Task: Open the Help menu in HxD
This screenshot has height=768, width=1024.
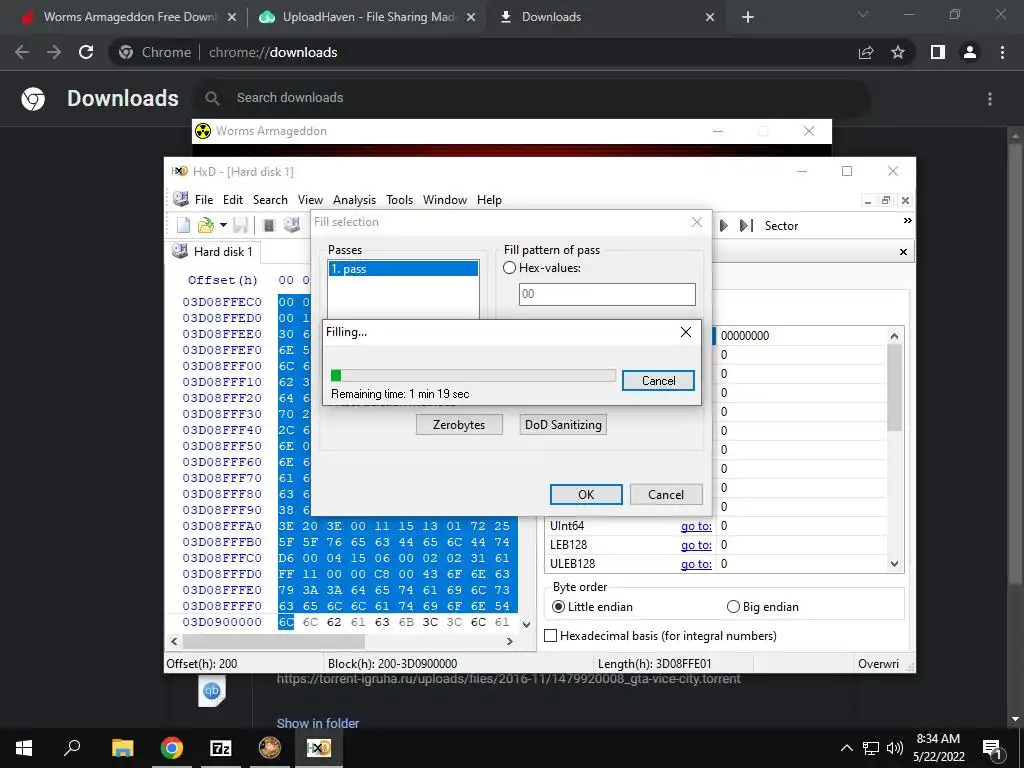Action: coord(489,200)
